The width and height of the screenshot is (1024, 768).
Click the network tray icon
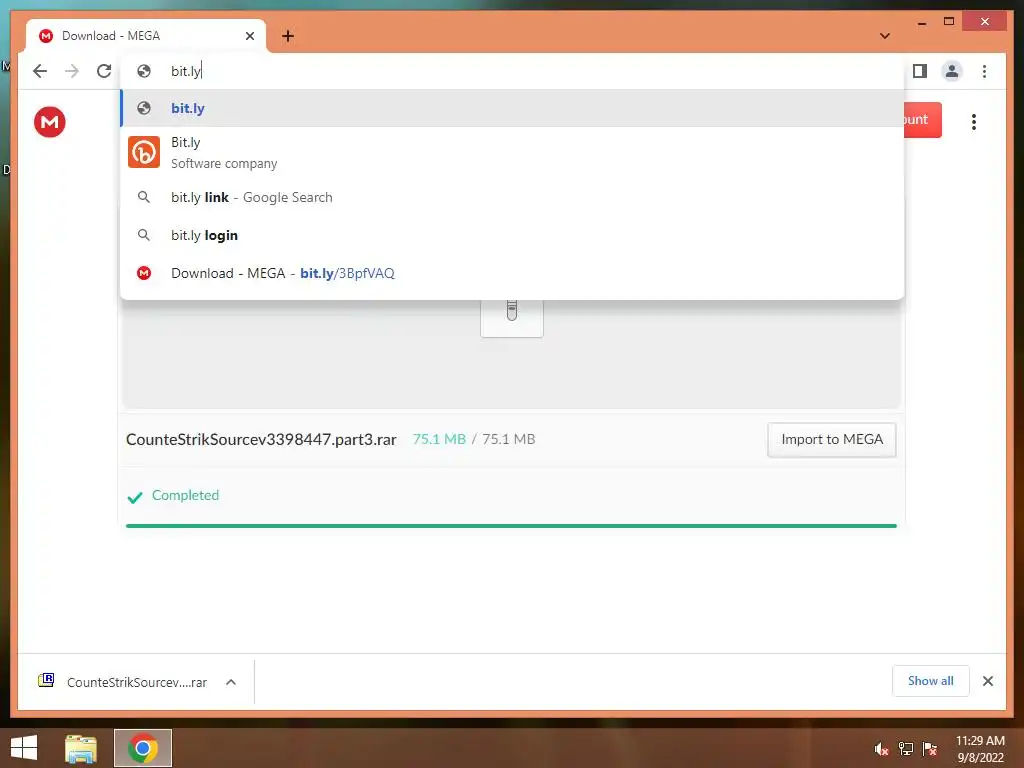[x=906, y=749]
